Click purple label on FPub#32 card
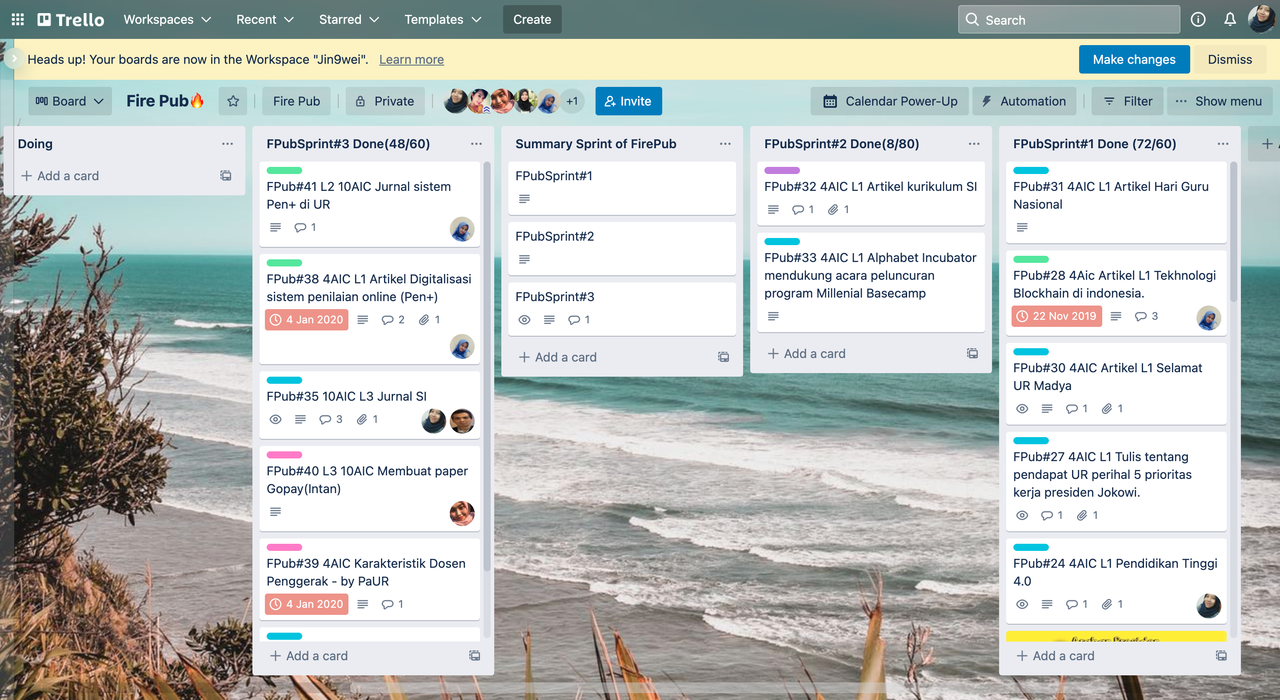 pos(782,171)
